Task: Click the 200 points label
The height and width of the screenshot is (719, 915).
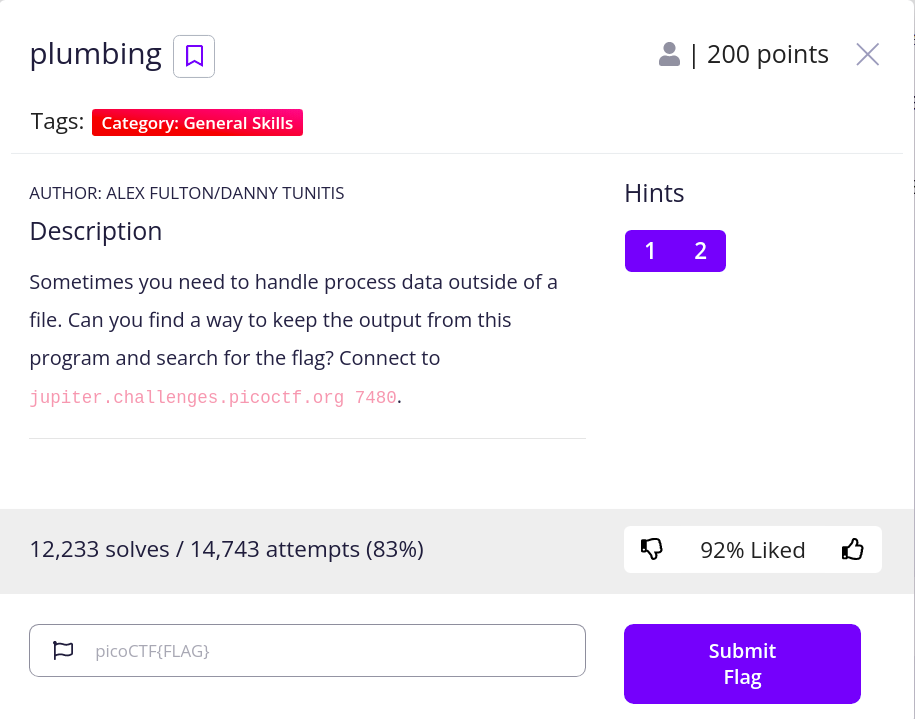Action: pyautogui.click(x=767, y=55)
